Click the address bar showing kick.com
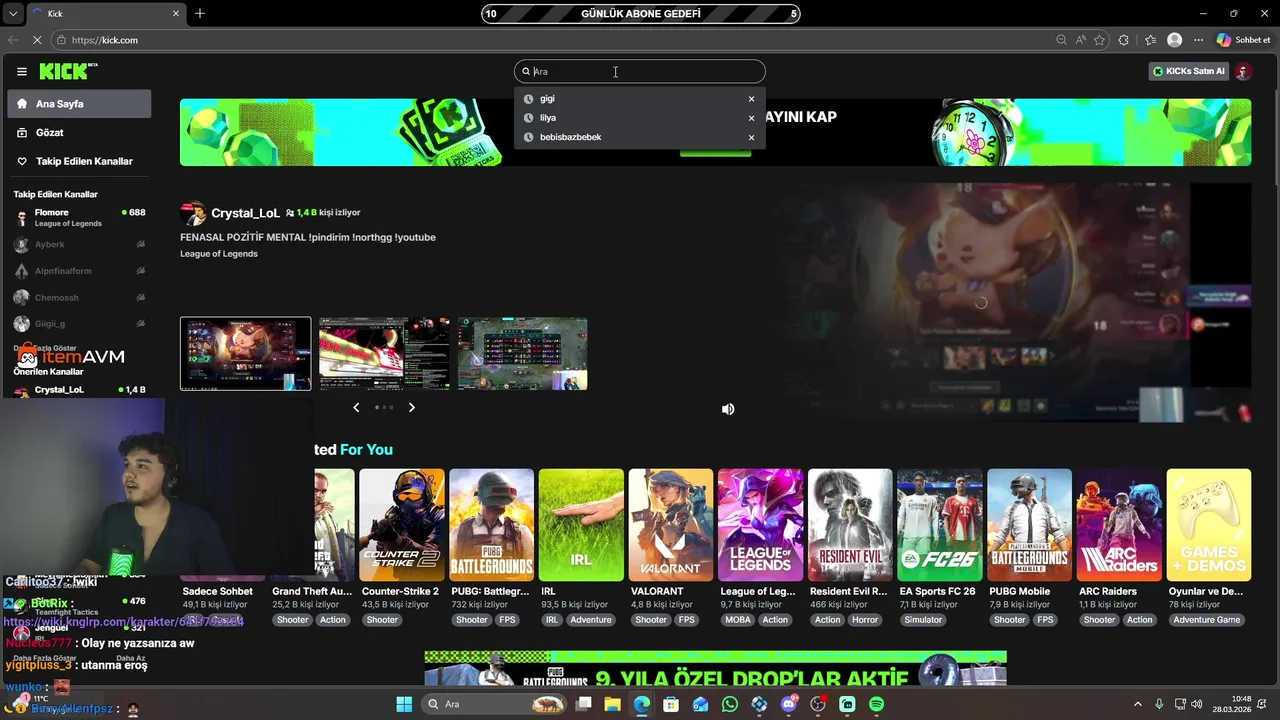The image size is (1280, 720). coord(550,40)
